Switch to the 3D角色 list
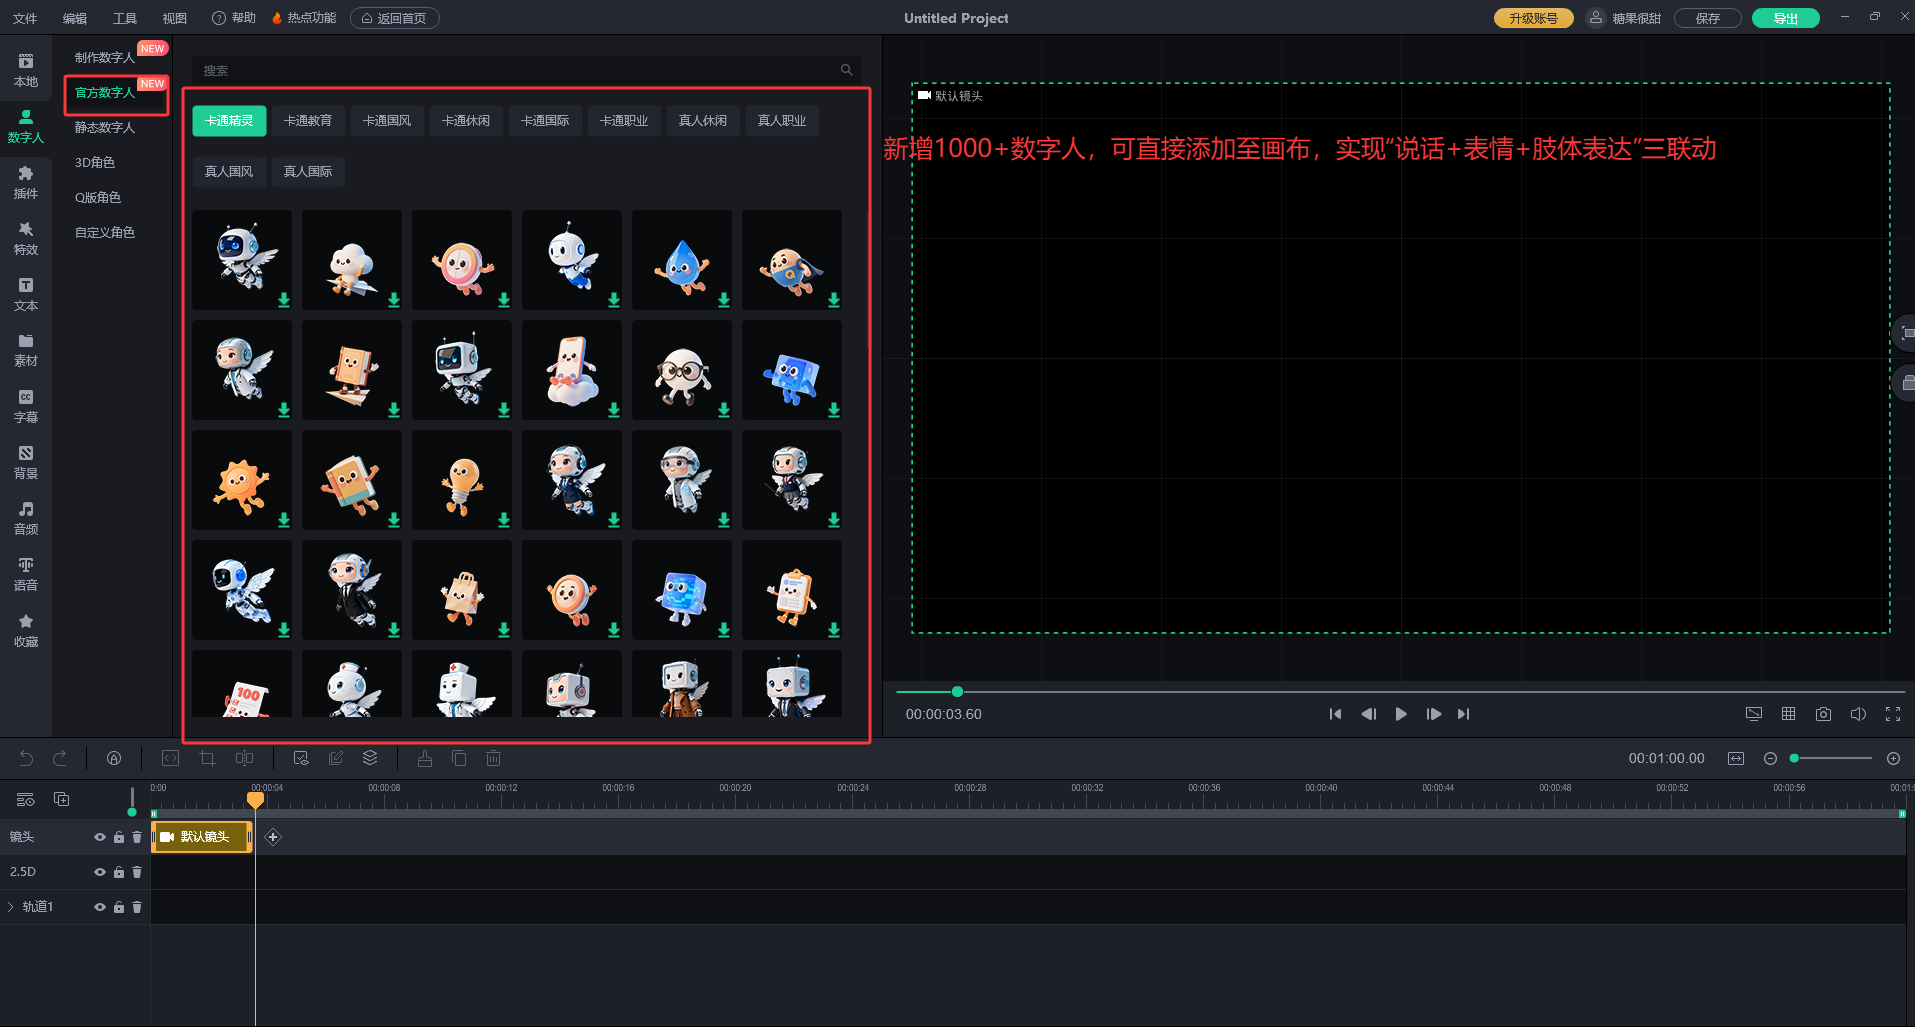Screen dimensions: 1915x1027 pyautogui.click(x=95, y=162)
